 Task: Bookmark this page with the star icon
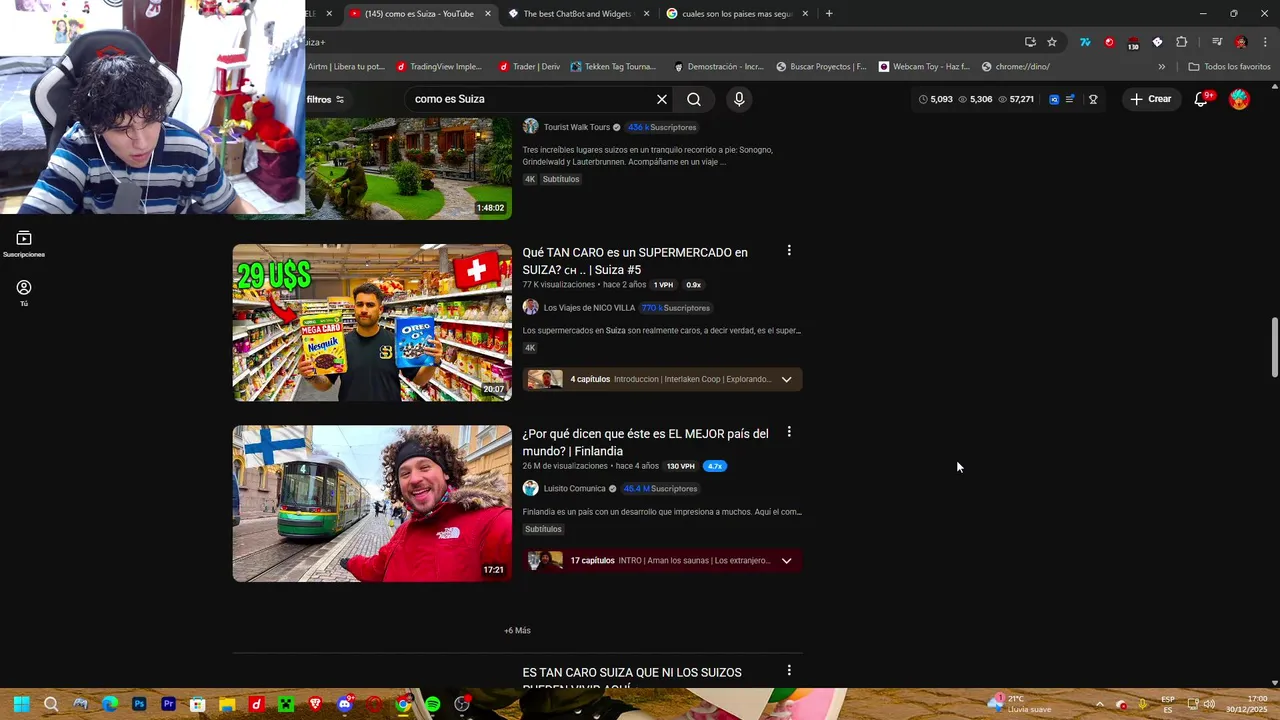point(1052,42)
